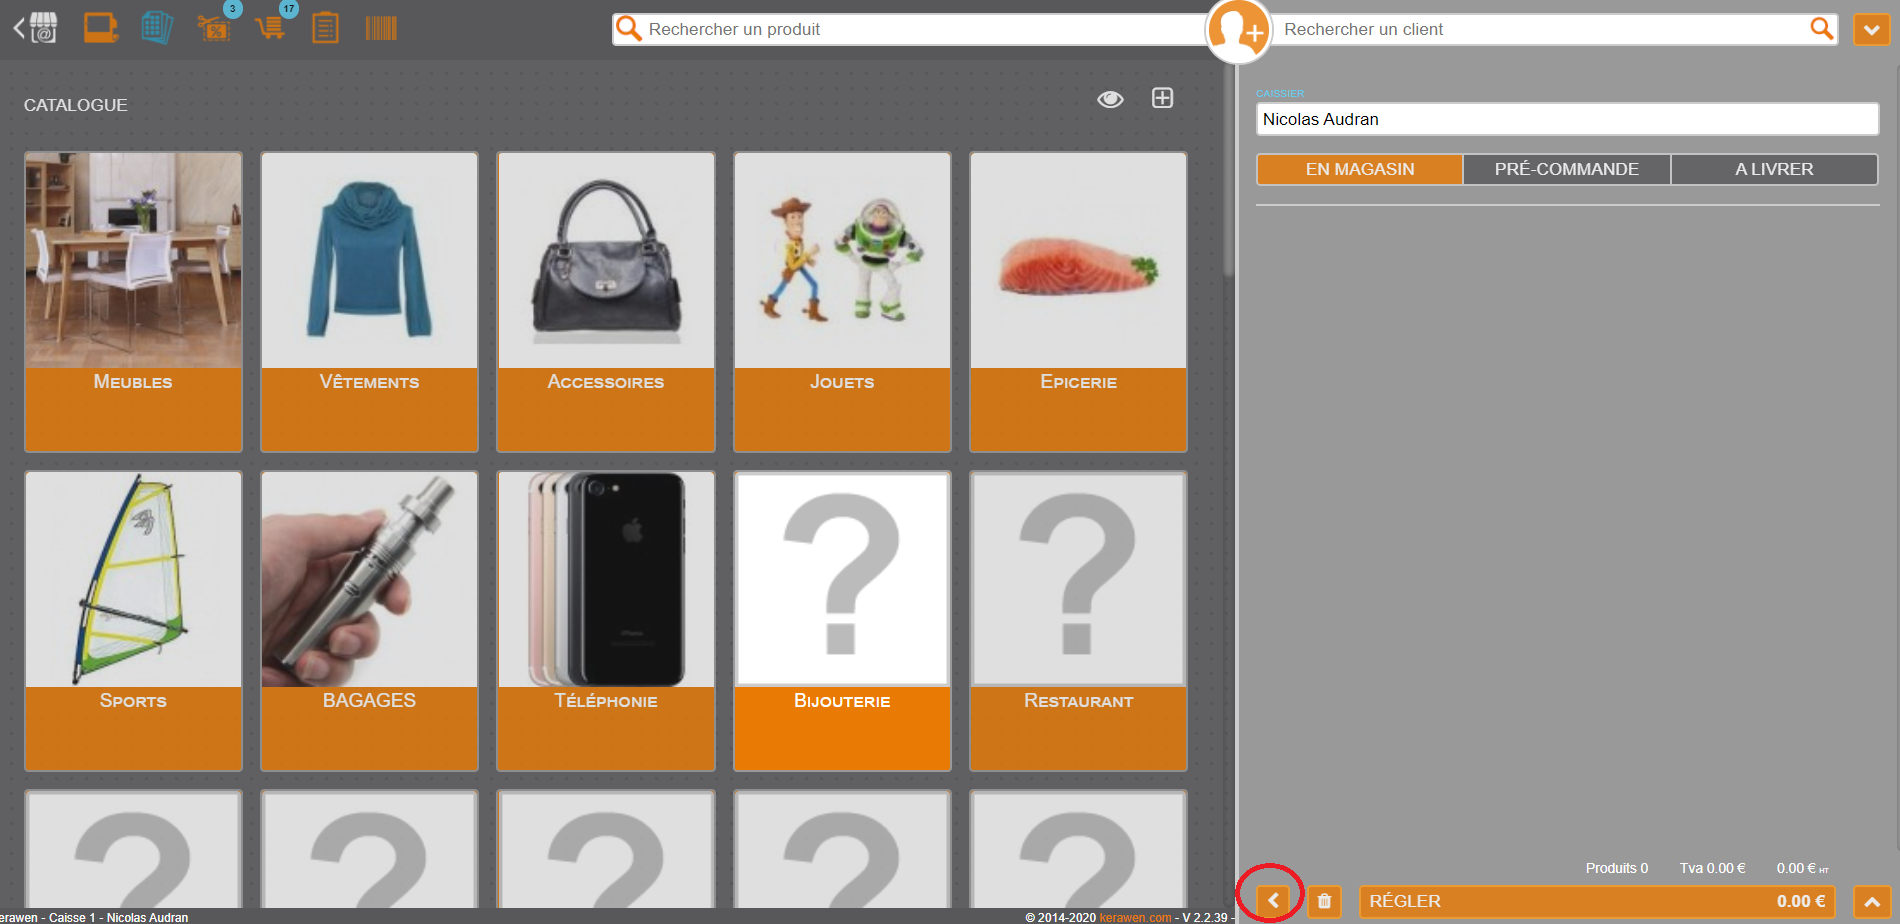Switch to the PRÉ-COMMANDE tab
Viewport: 1900px width, 924px height.
click(1566, 169)
